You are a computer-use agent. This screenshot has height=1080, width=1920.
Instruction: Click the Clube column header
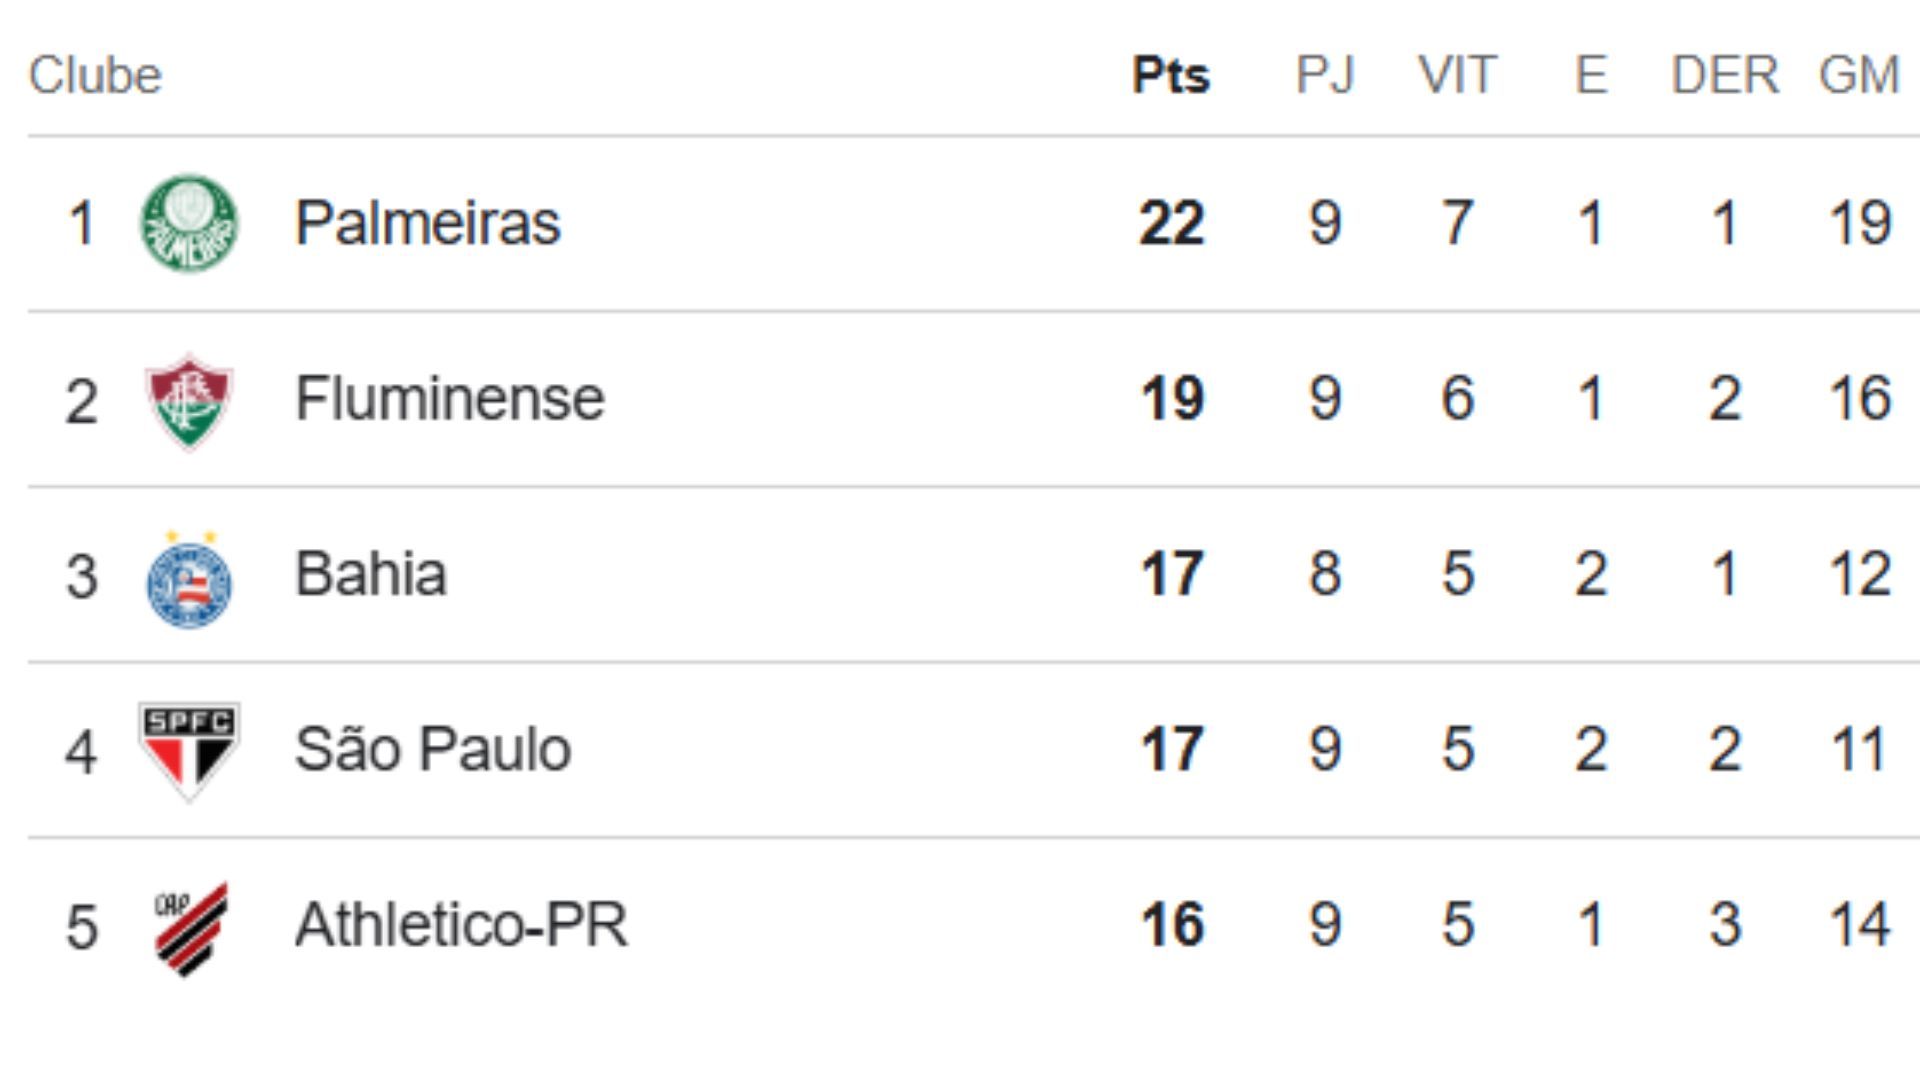(x=95, y=75)
